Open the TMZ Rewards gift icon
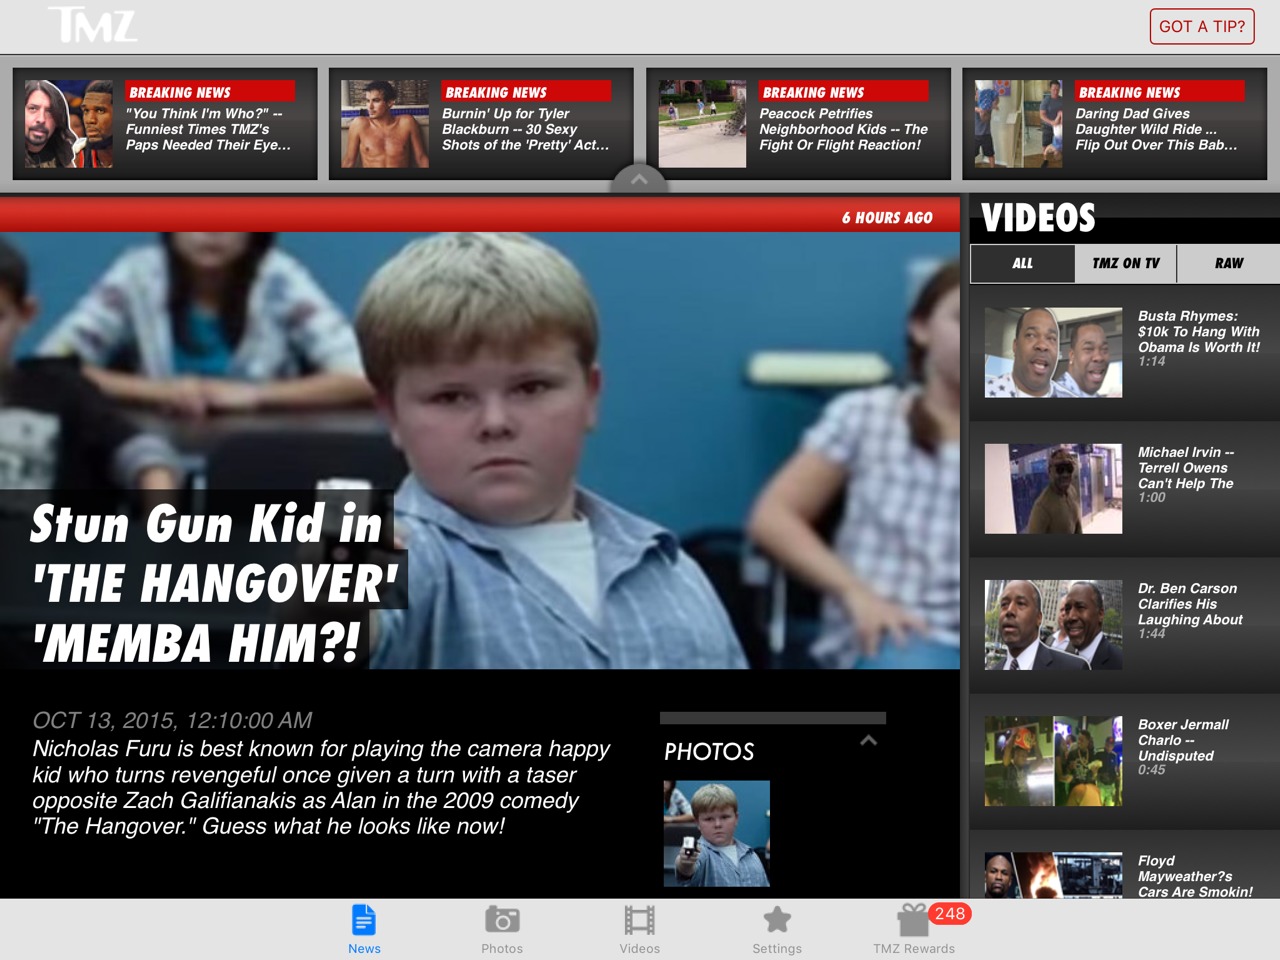 click(912, 920)
